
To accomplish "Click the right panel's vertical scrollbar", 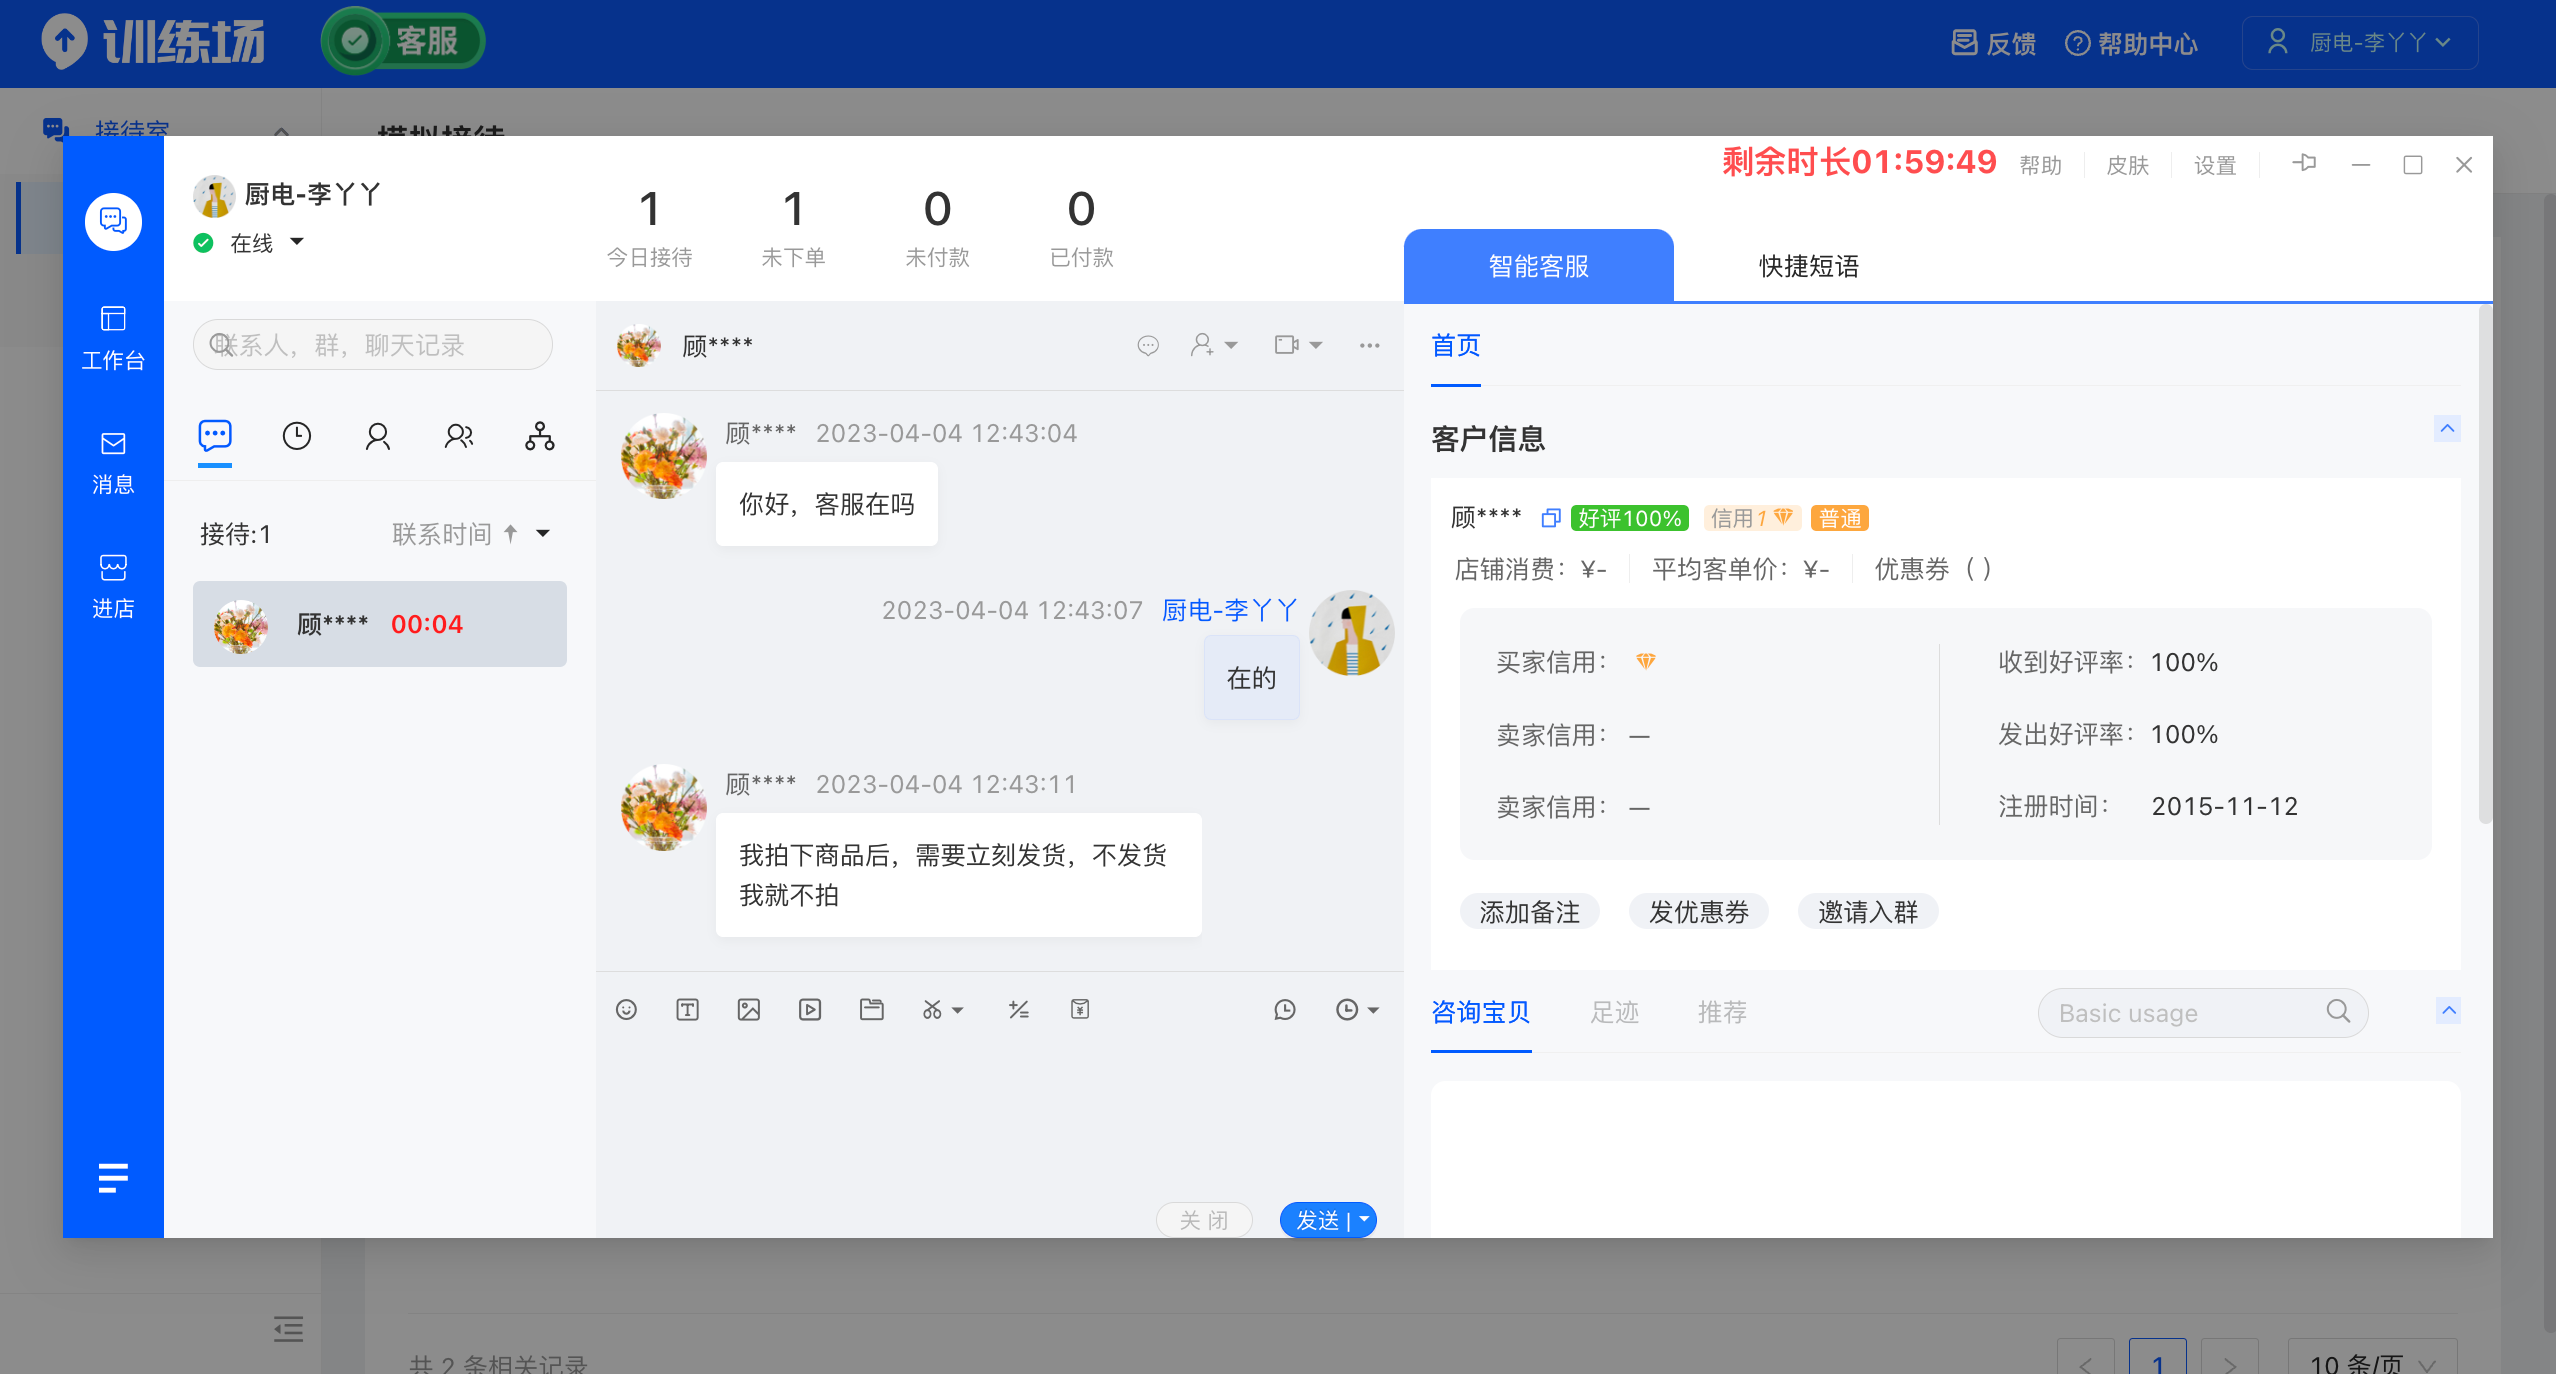I will (2485, 564).
